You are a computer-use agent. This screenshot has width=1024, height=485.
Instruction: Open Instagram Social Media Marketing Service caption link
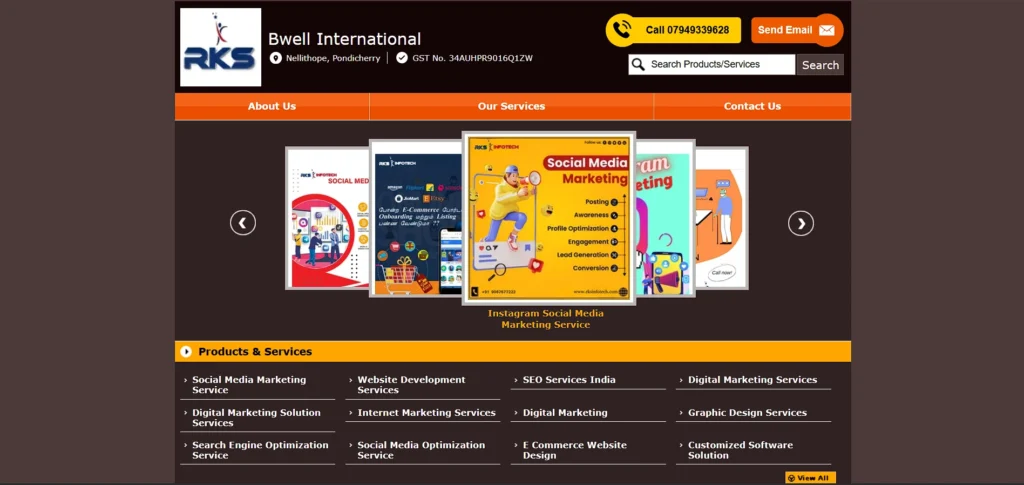point(546,319)
